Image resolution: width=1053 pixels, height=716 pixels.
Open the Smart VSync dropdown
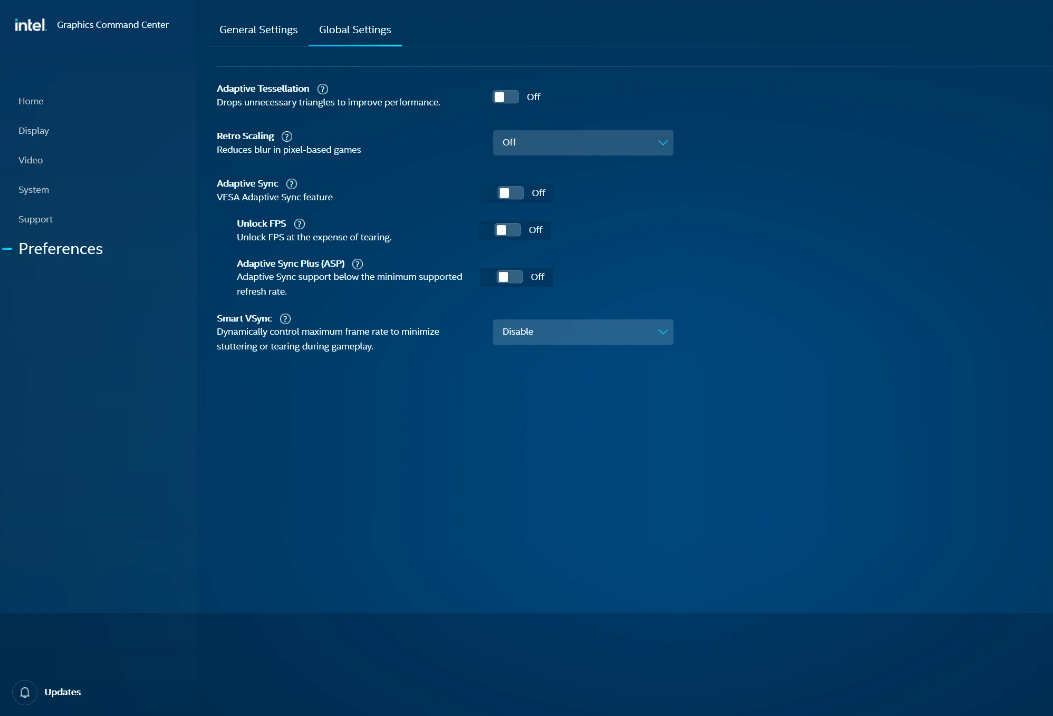tap(583, 332)
